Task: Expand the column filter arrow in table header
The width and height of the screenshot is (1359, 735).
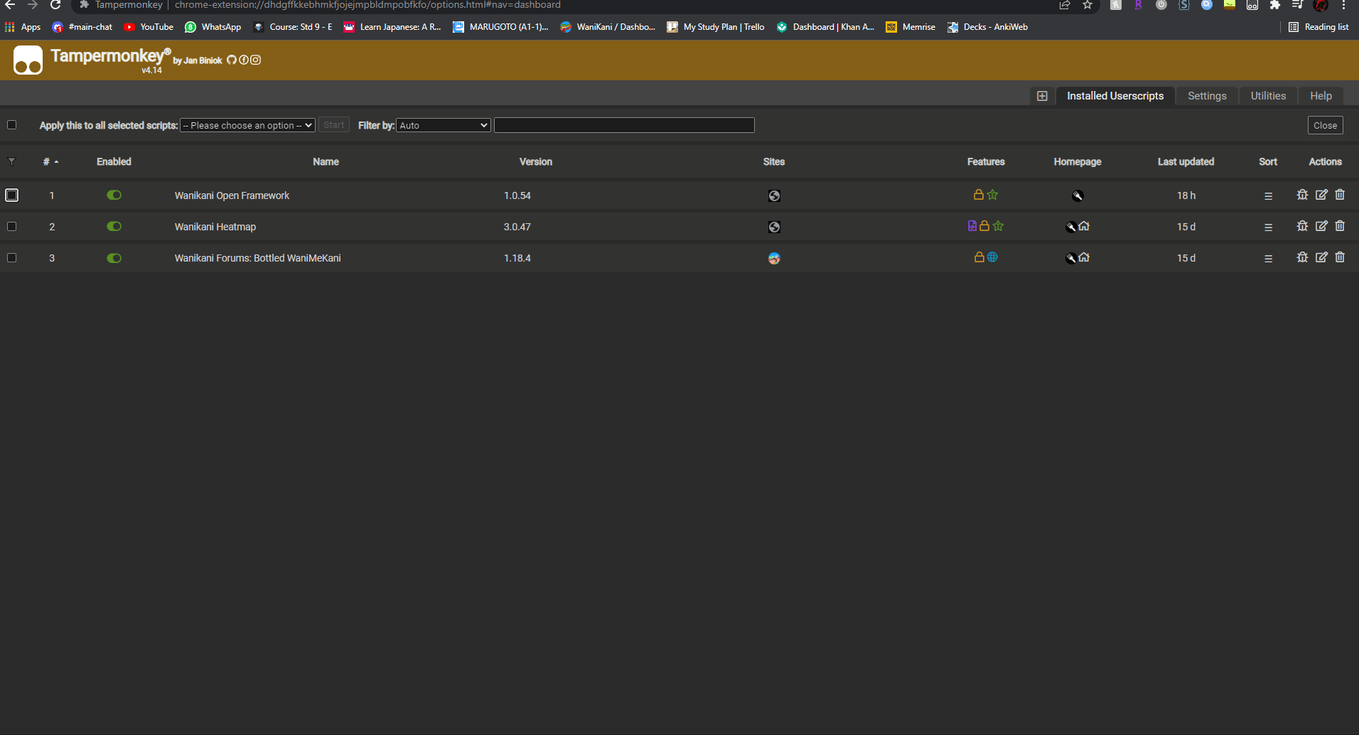Action: [12, 161]
